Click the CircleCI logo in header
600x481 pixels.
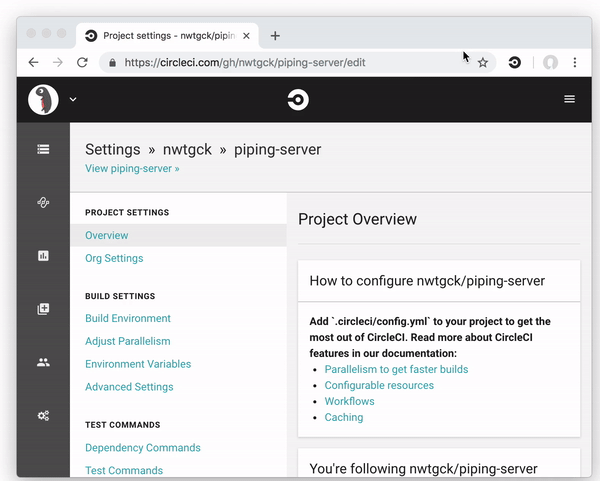[298, 99]
